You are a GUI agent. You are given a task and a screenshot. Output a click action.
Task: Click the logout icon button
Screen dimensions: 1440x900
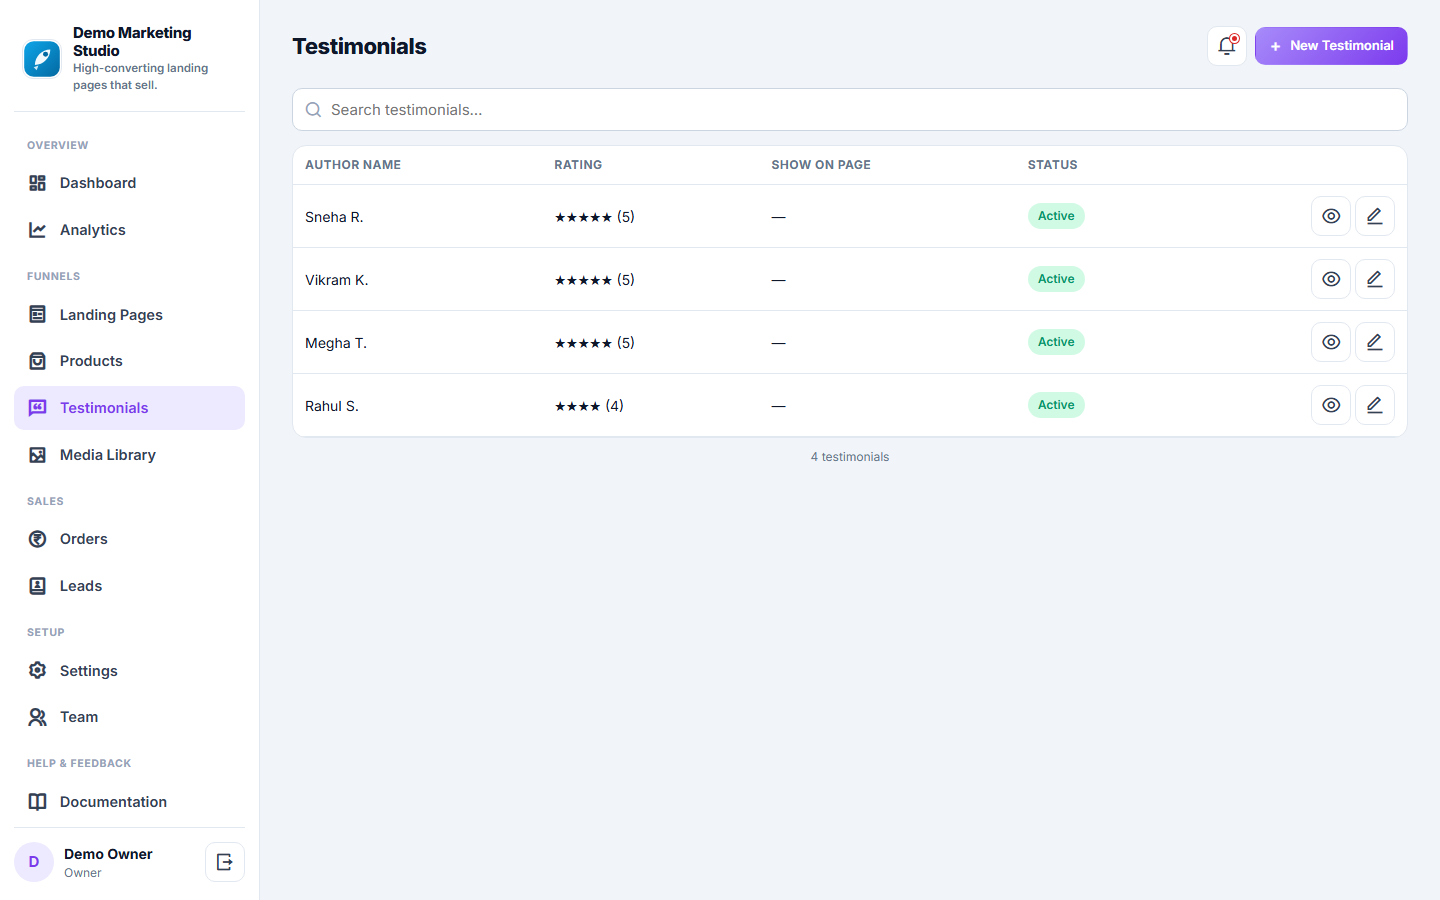225,862
